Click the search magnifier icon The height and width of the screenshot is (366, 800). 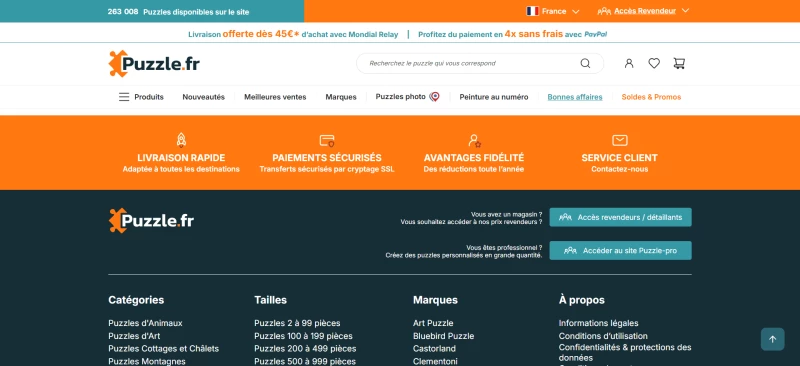tap(585, 63)
